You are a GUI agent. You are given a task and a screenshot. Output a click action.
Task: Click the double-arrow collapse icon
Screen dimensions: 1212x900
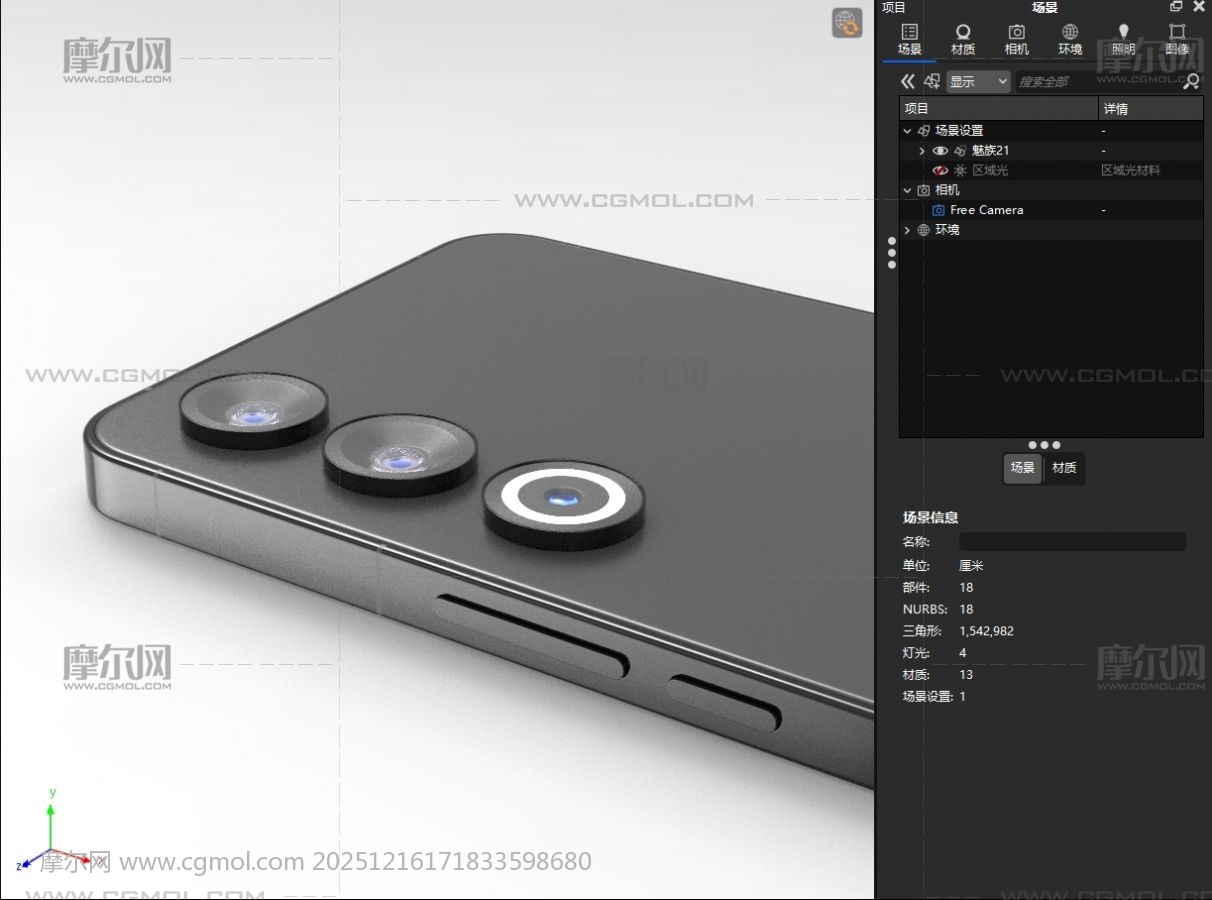pyautogui.click(x=907, y=82)
